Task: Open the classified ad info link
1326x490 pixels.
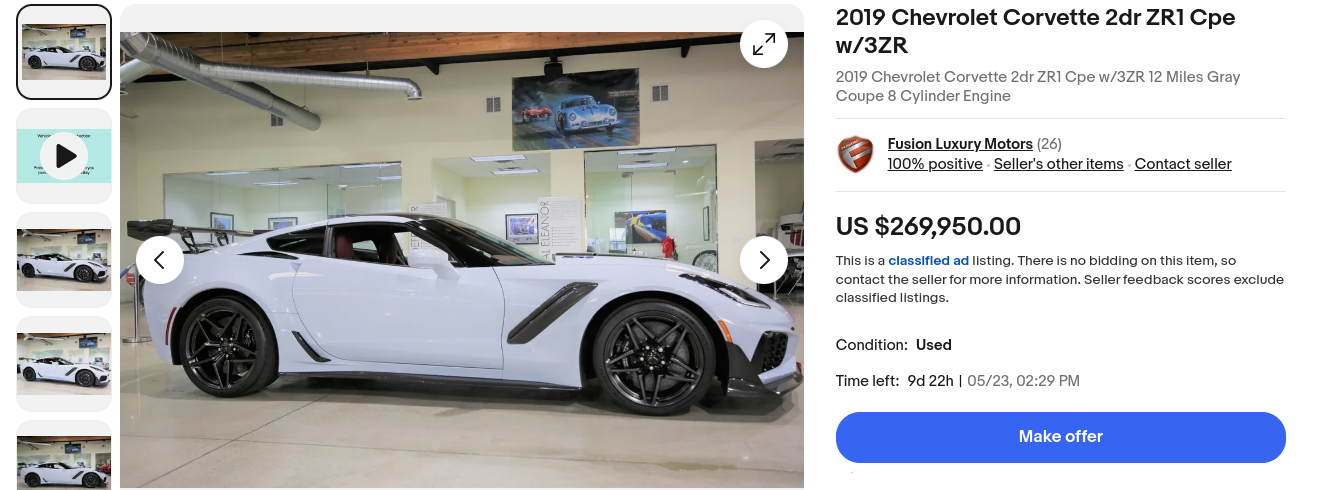Action: click(928, 260)
